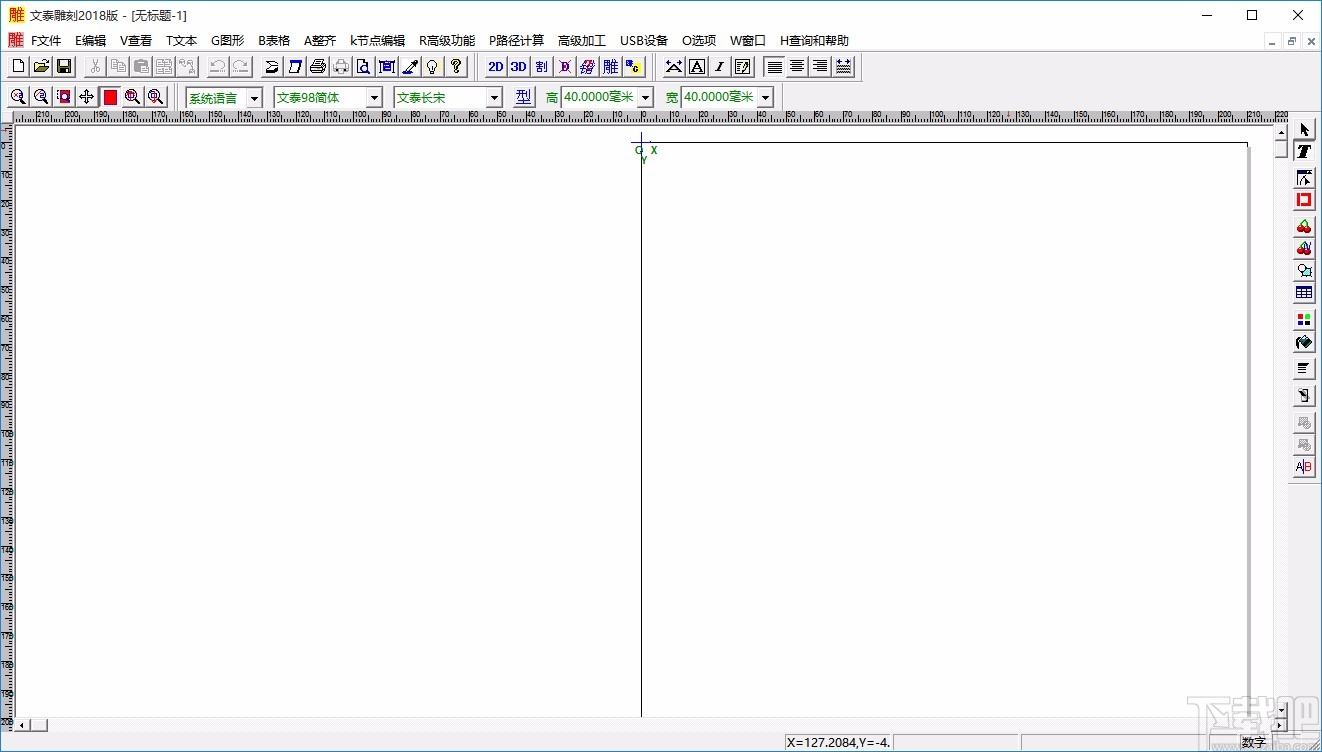This screenshot has height=752, width=1322.
Task: Click the 雕 engraving icon in the toolbar
Action: [610, 67]
